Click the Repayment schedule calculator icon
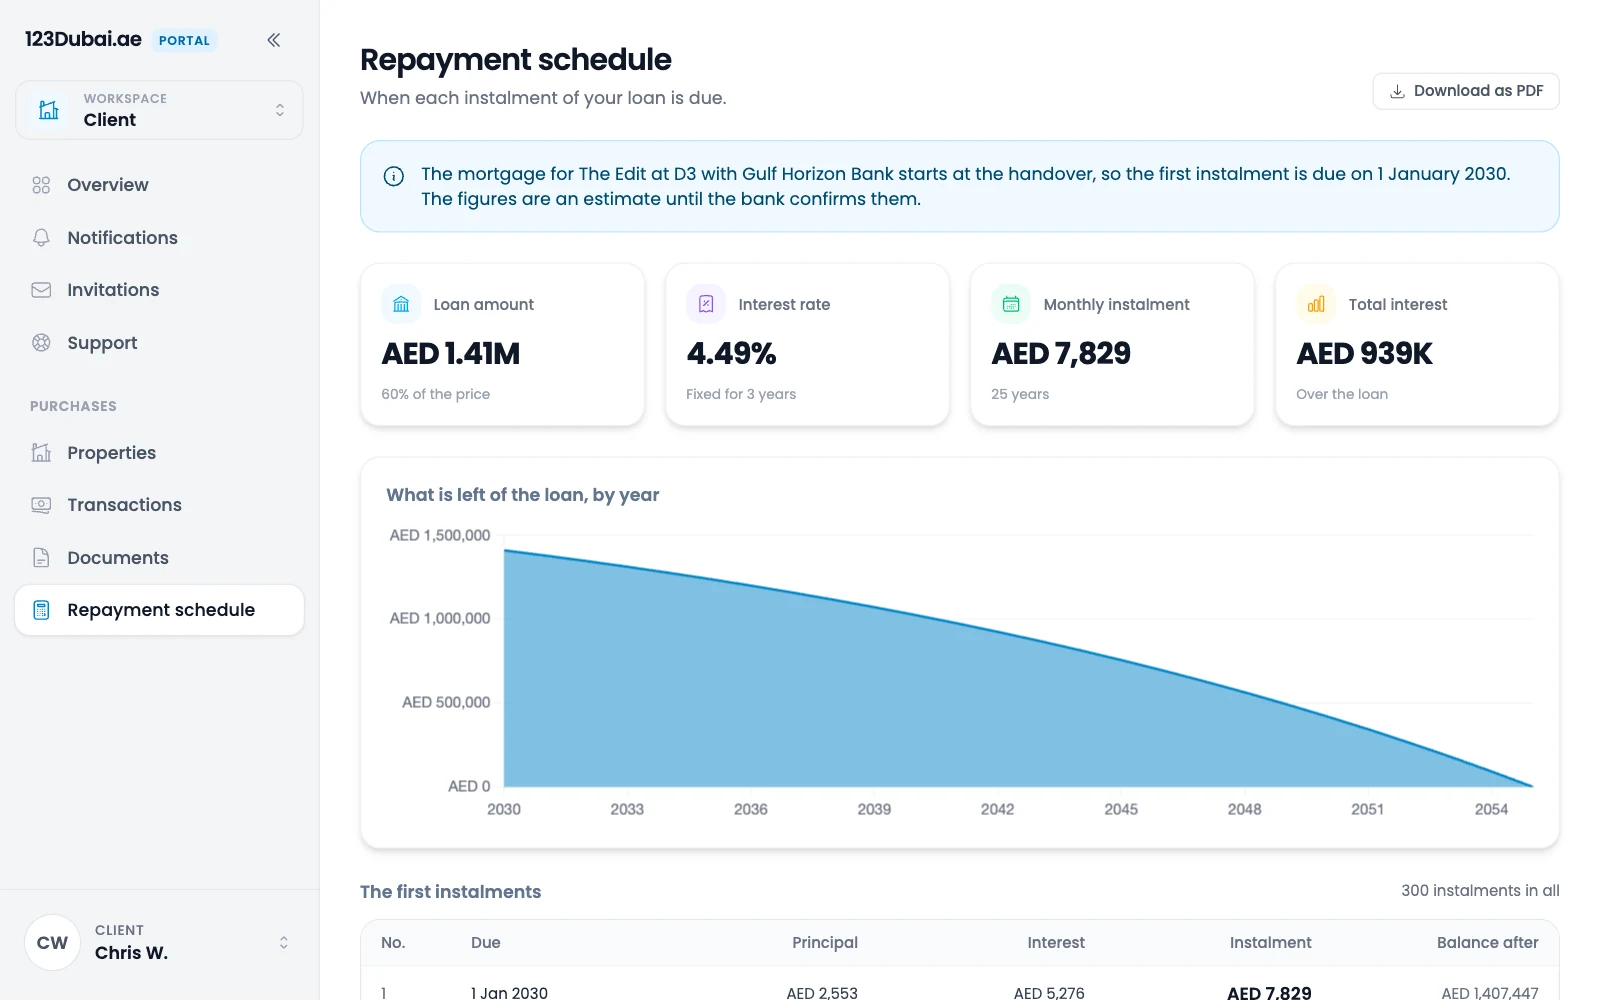Screen dimensions: 1600x1000 tap(41, 610)
